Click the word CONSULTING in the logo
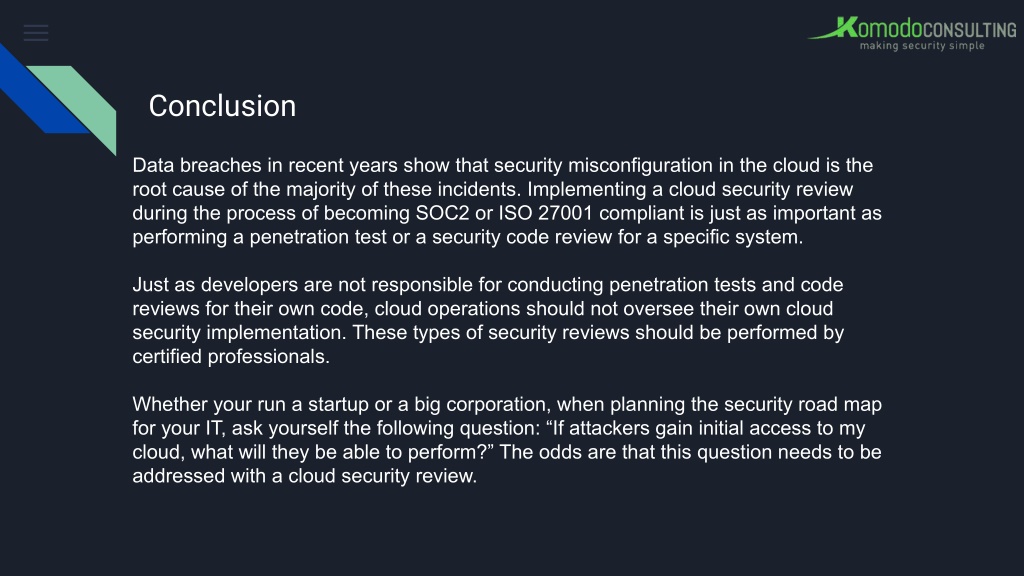Viewport: 1024px width, 576px height. pyautogui.click(x=970, y=30)
